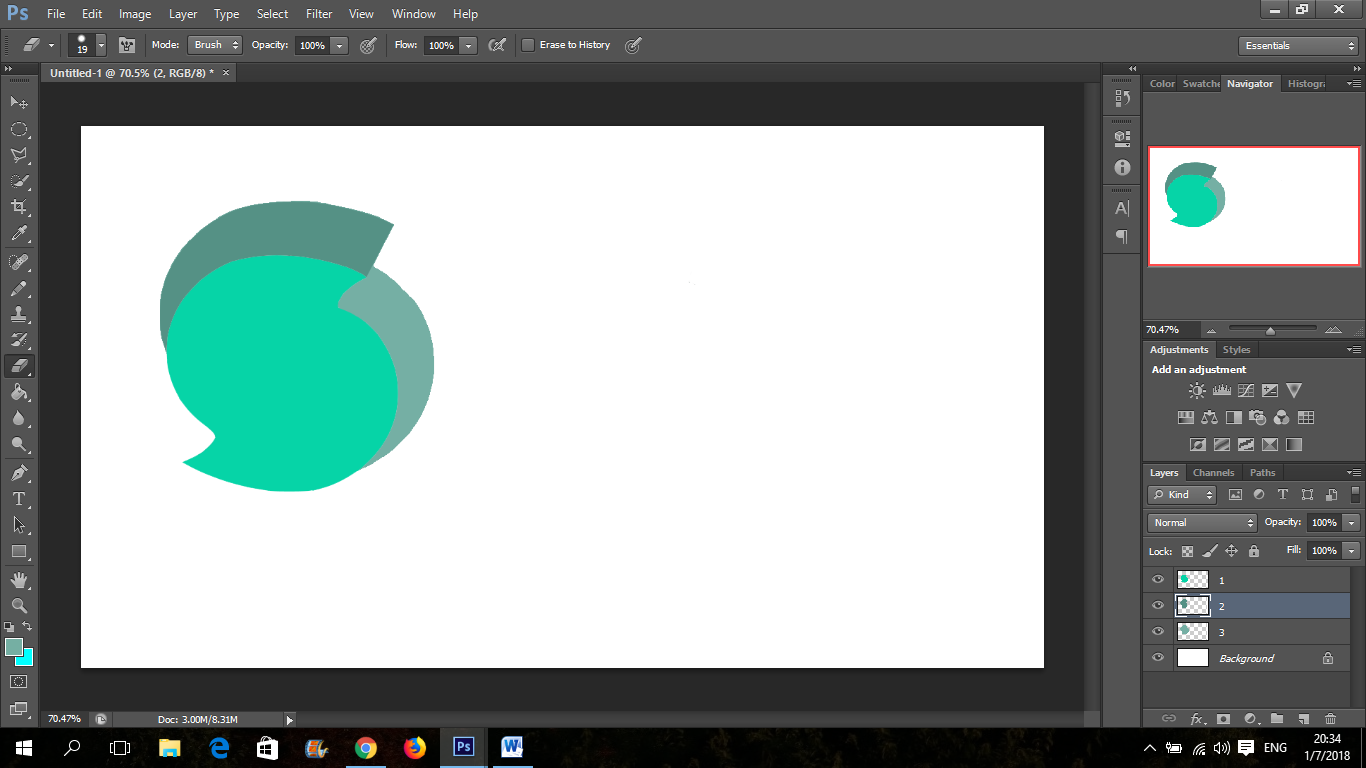
Task: Click the Navigator zoom slider handle
Action: click(1270, 330)
